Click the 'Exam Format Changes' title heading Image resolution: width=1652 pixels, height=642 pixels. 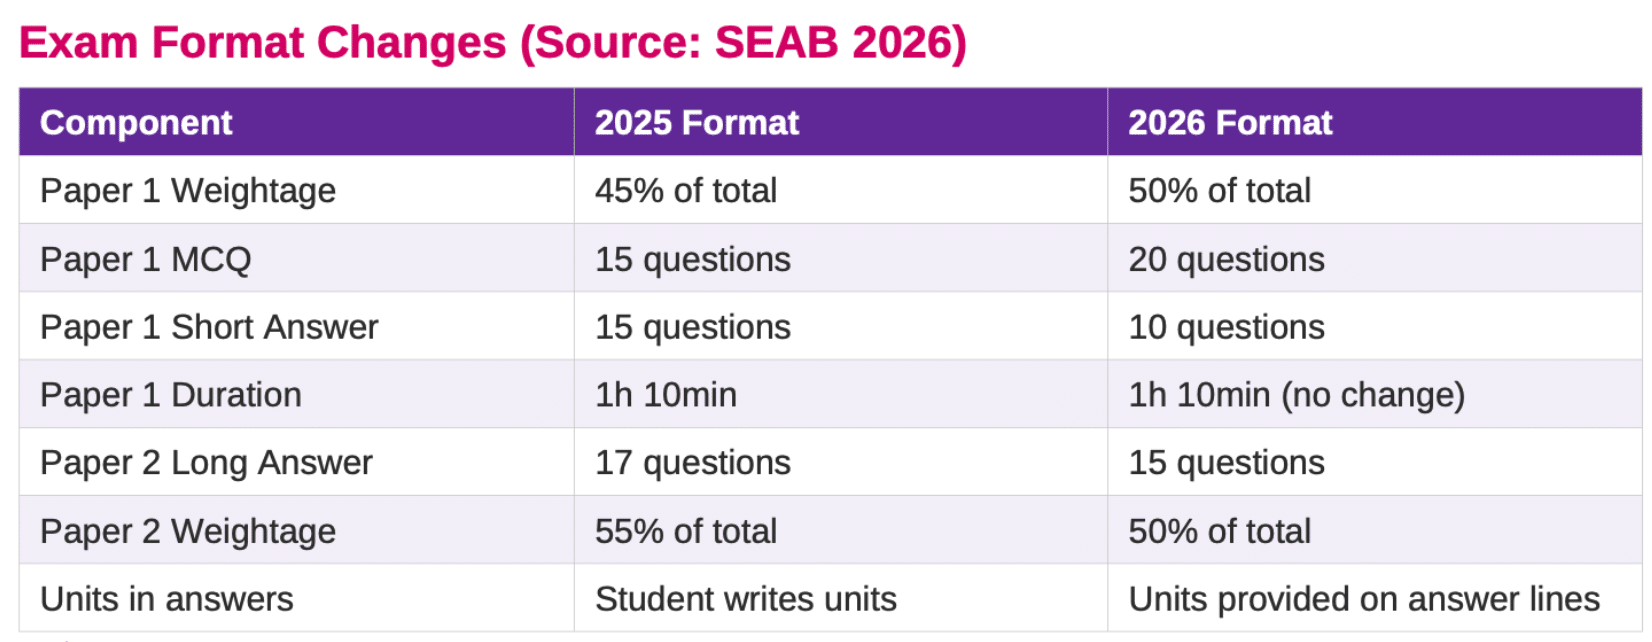[492, 43]
